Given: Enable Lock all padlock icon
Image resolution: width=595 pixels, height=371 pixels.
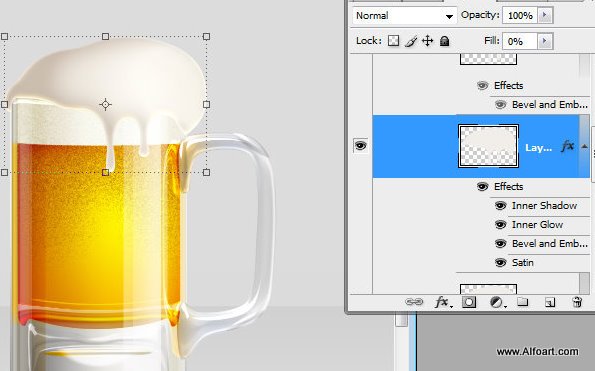Looking at the screenshot, I should coord(444,41).
